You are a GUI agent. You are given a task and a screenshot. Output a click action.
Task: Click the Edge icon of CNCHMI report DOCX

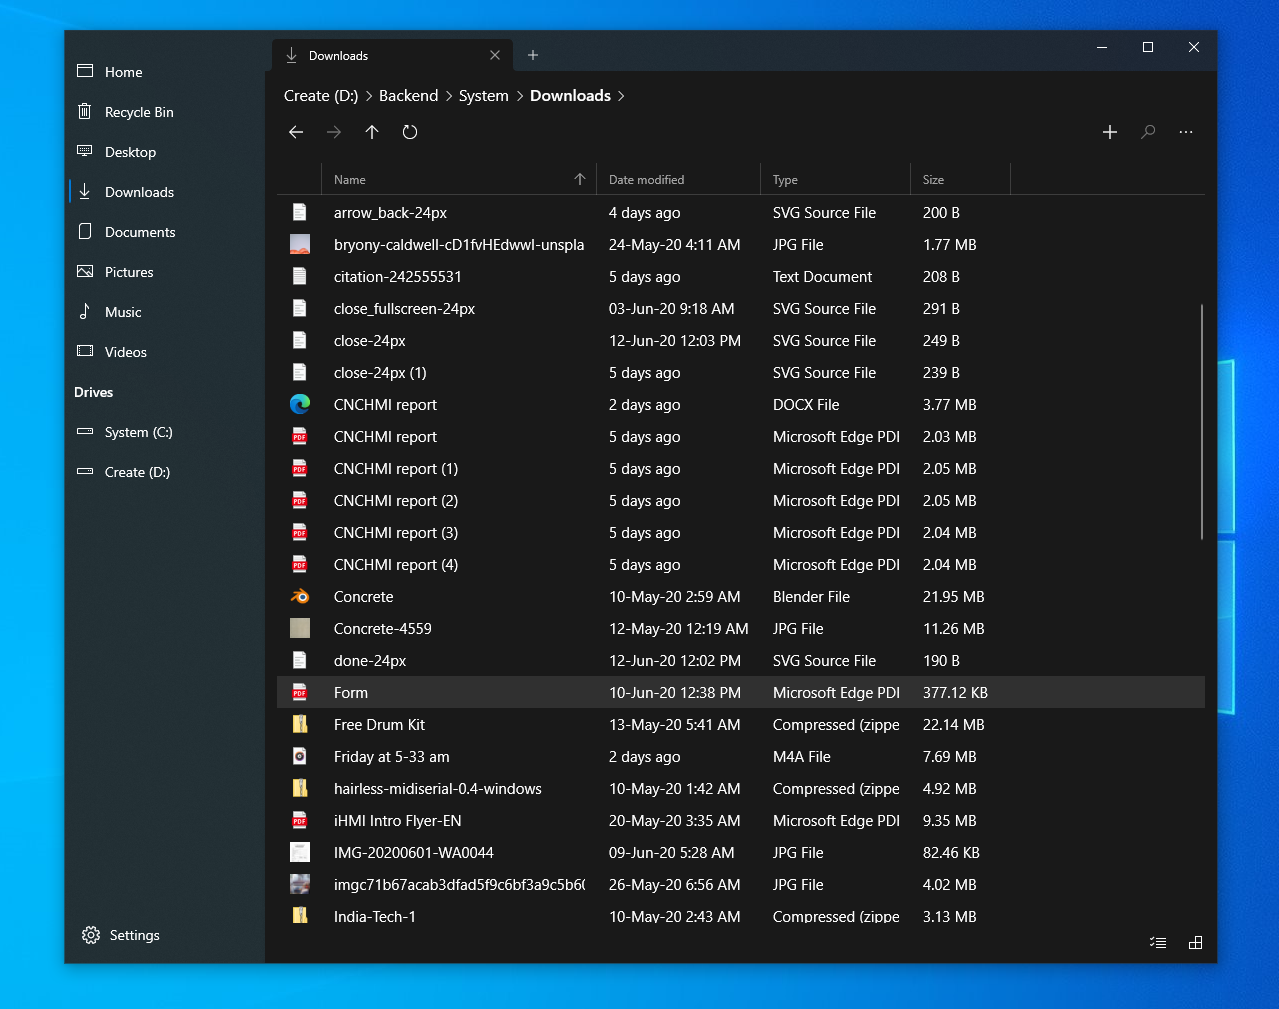(300, 405)
